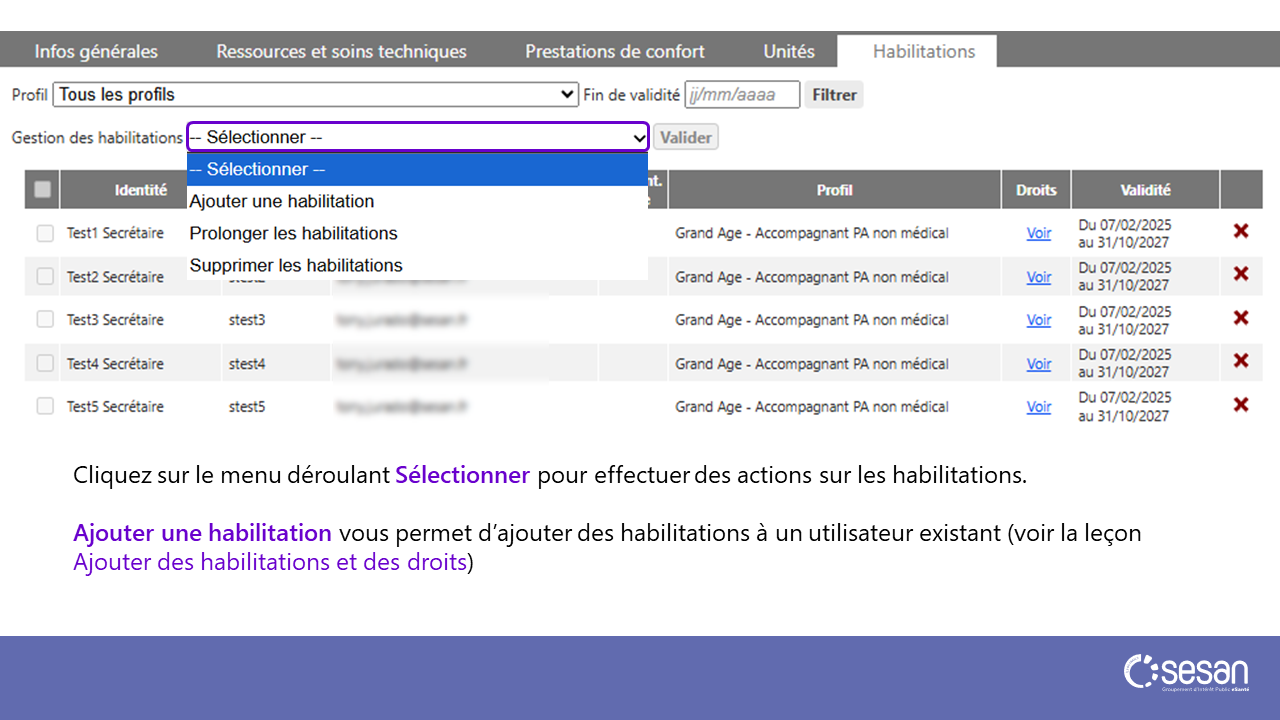This screenshot has width=1280, height=720.
Task: Click the Fin de validité date field
Action: click(x=742, y=95)
